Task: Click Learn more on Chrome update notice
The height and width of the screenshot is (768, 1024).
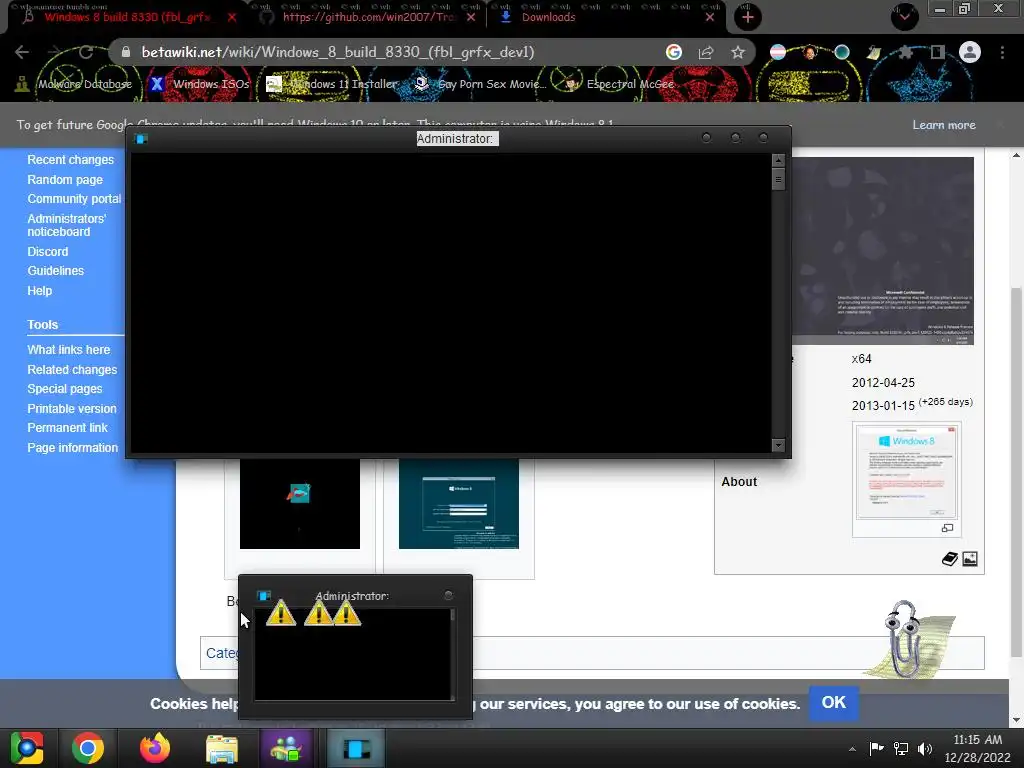Action: pos(944,125)
